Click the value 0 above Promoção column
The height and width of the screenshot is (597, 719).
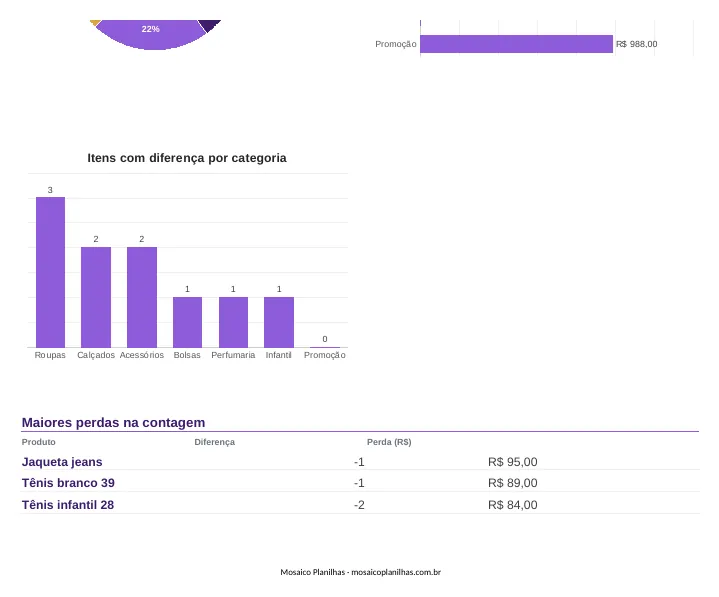coord(325,339)
